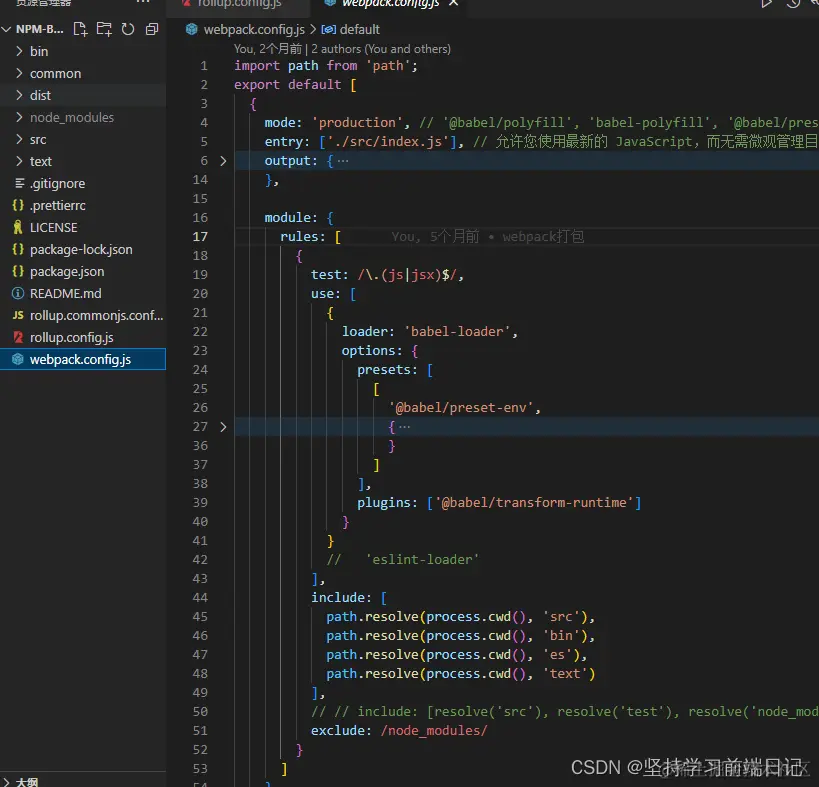The width and height of the screenshot is (819, 787).
Task: Click the JS icon of rollup.commonjs.conf
Action: pos(18,315)
